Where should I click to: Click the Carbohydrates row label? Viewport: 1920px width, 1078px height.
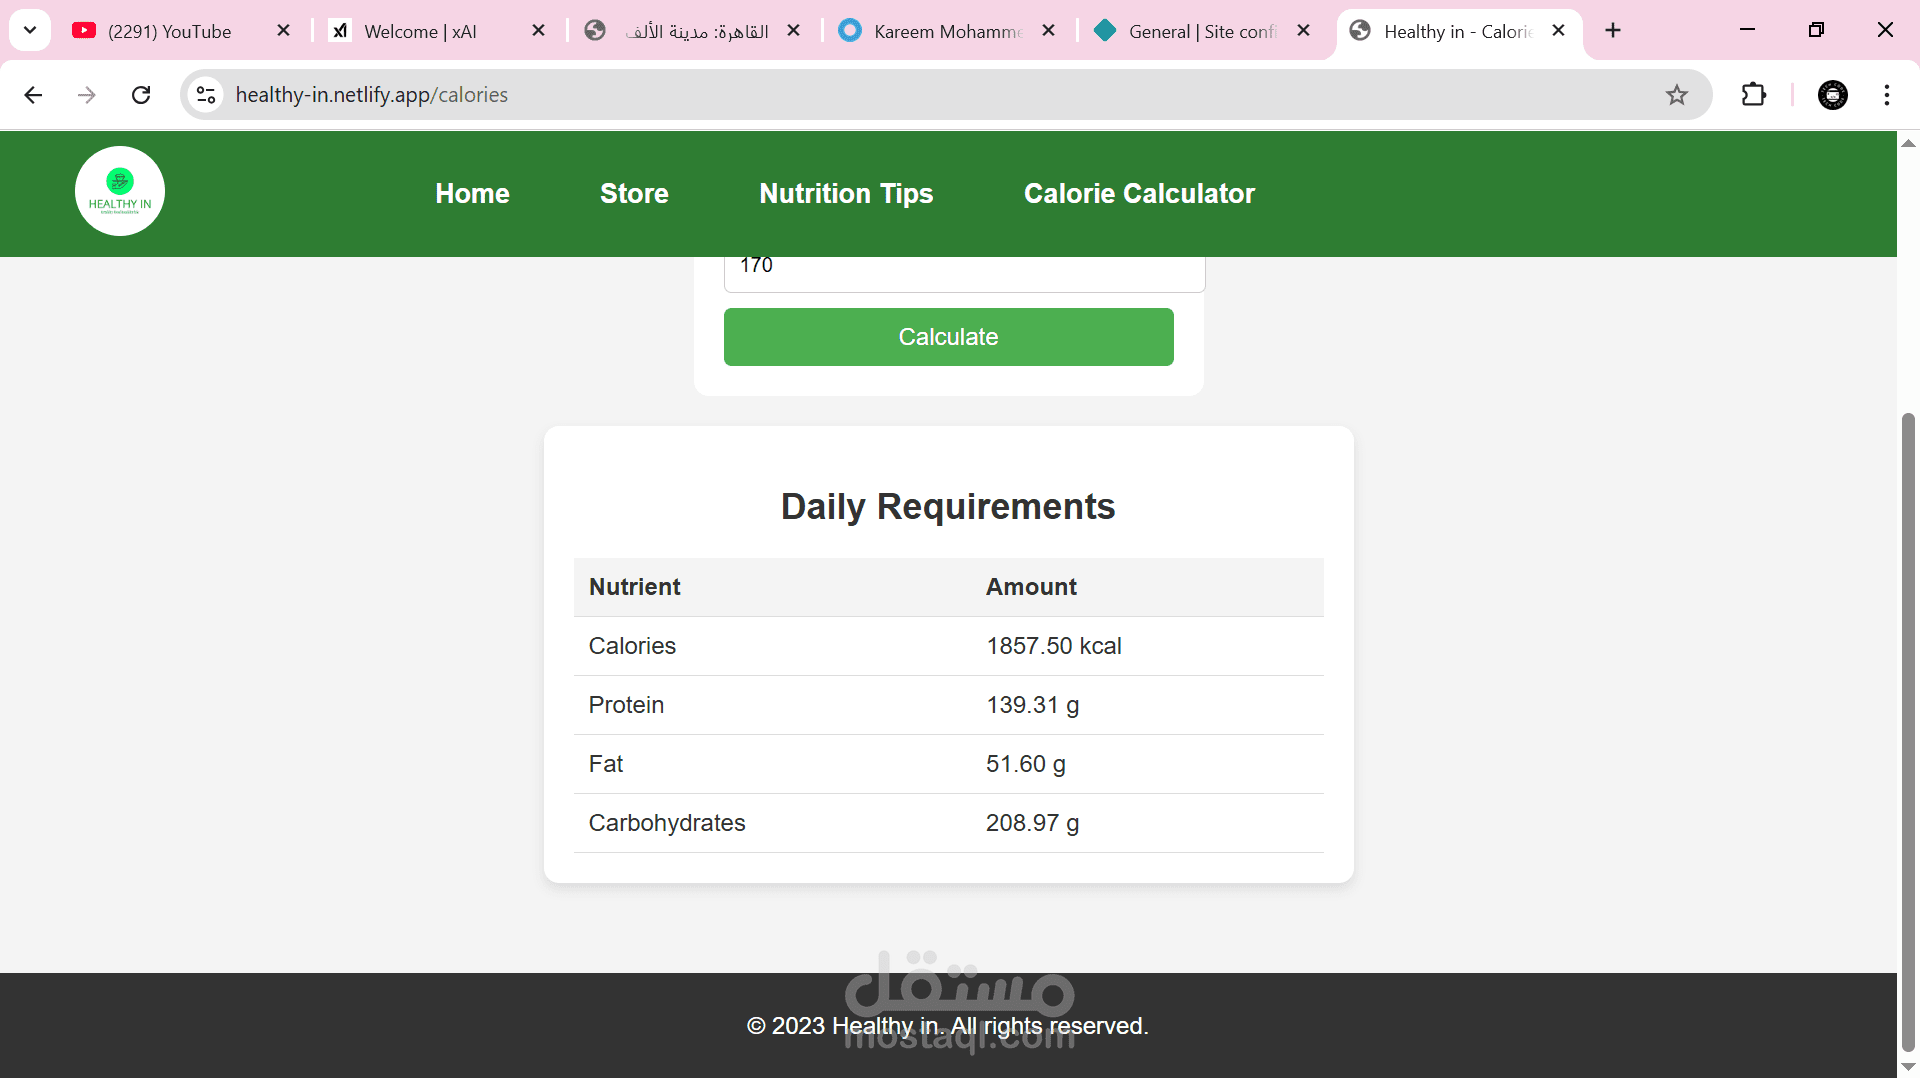click(x=667, y=823)
